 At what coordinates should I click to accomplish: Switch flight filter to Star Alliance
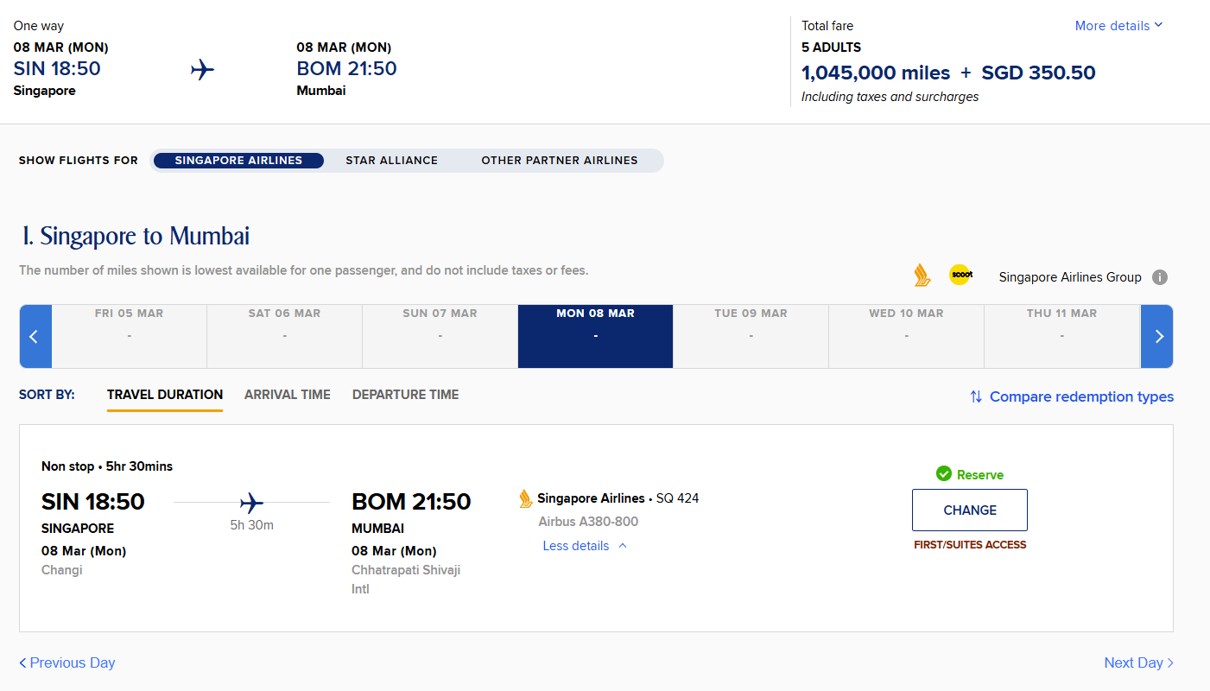click(x=391, y=160)
